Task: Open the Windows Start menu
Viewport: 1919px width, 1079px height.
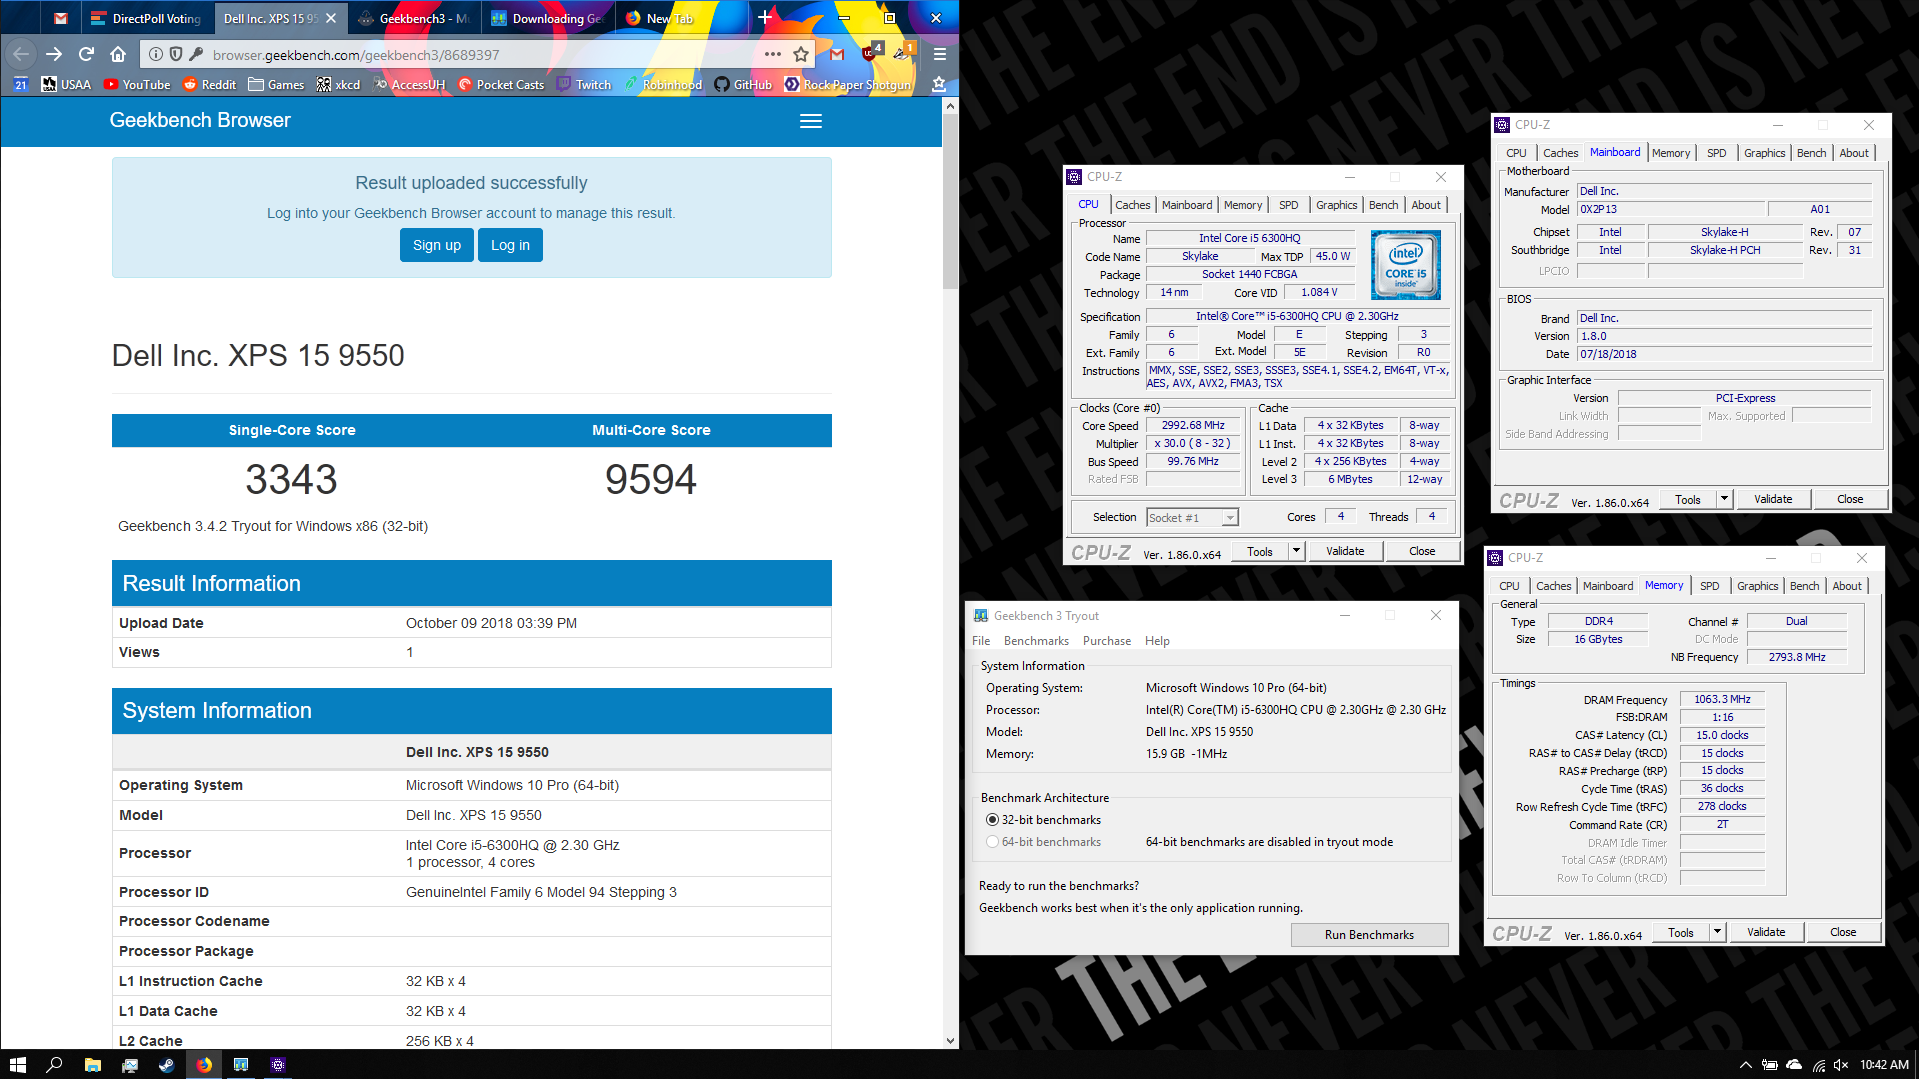Action: point(17,1065)
